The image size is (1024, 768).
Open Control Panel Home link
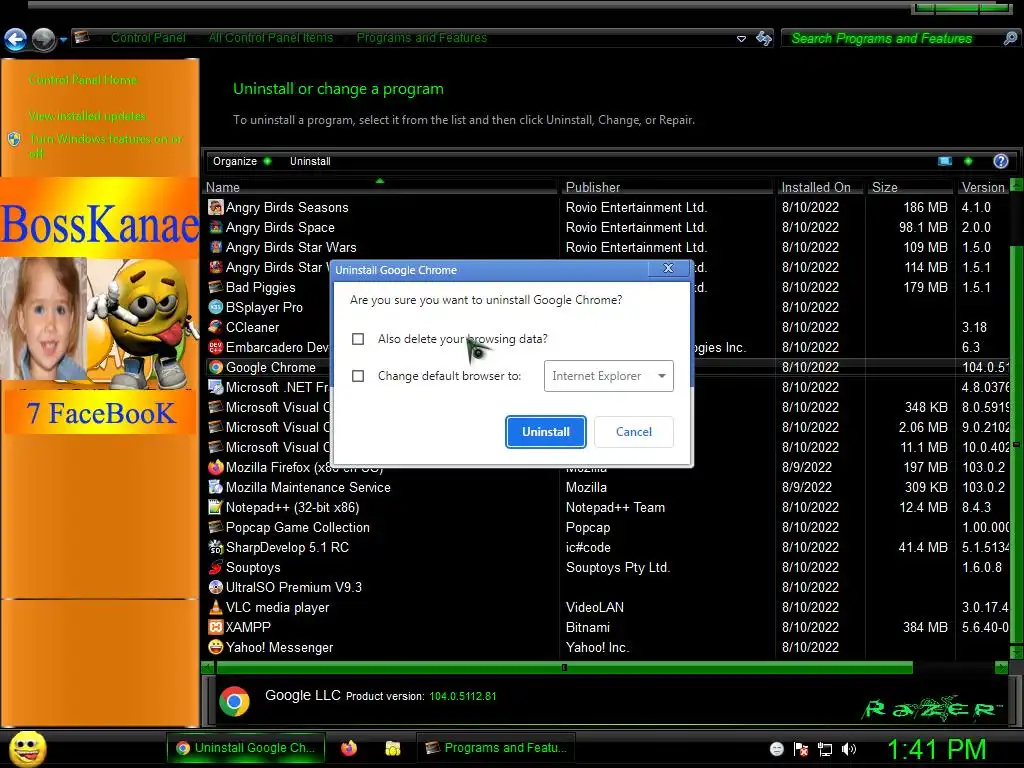[82, 80]
